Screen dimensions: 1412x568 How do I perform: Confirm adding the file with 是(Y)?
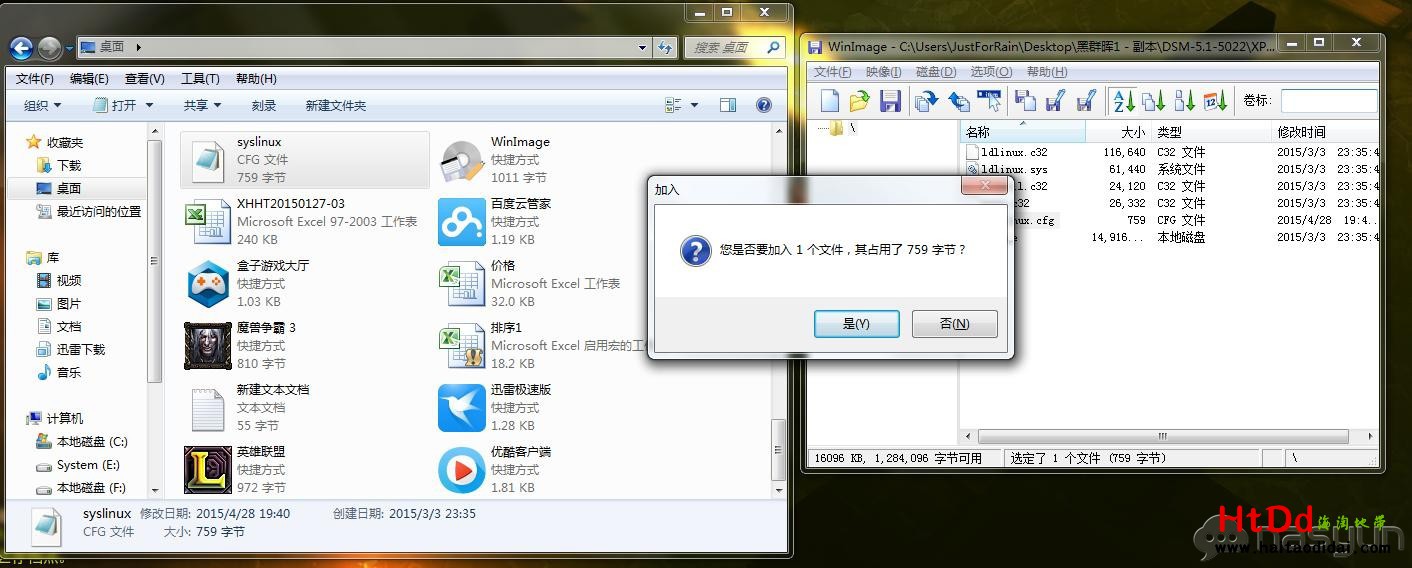click(x=856, y=324)
